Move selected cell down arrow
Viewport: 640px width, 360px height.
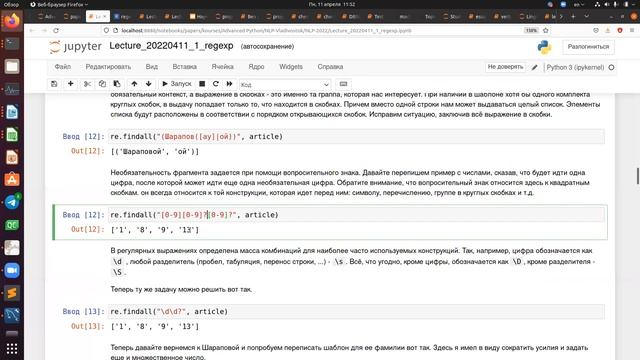[149, 84]
